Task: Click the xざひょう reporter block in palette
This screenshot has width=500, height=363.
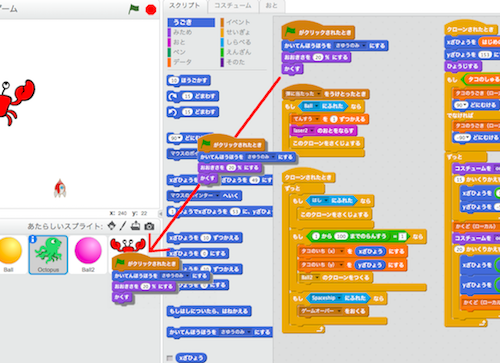Action: [x=191, y=358]
